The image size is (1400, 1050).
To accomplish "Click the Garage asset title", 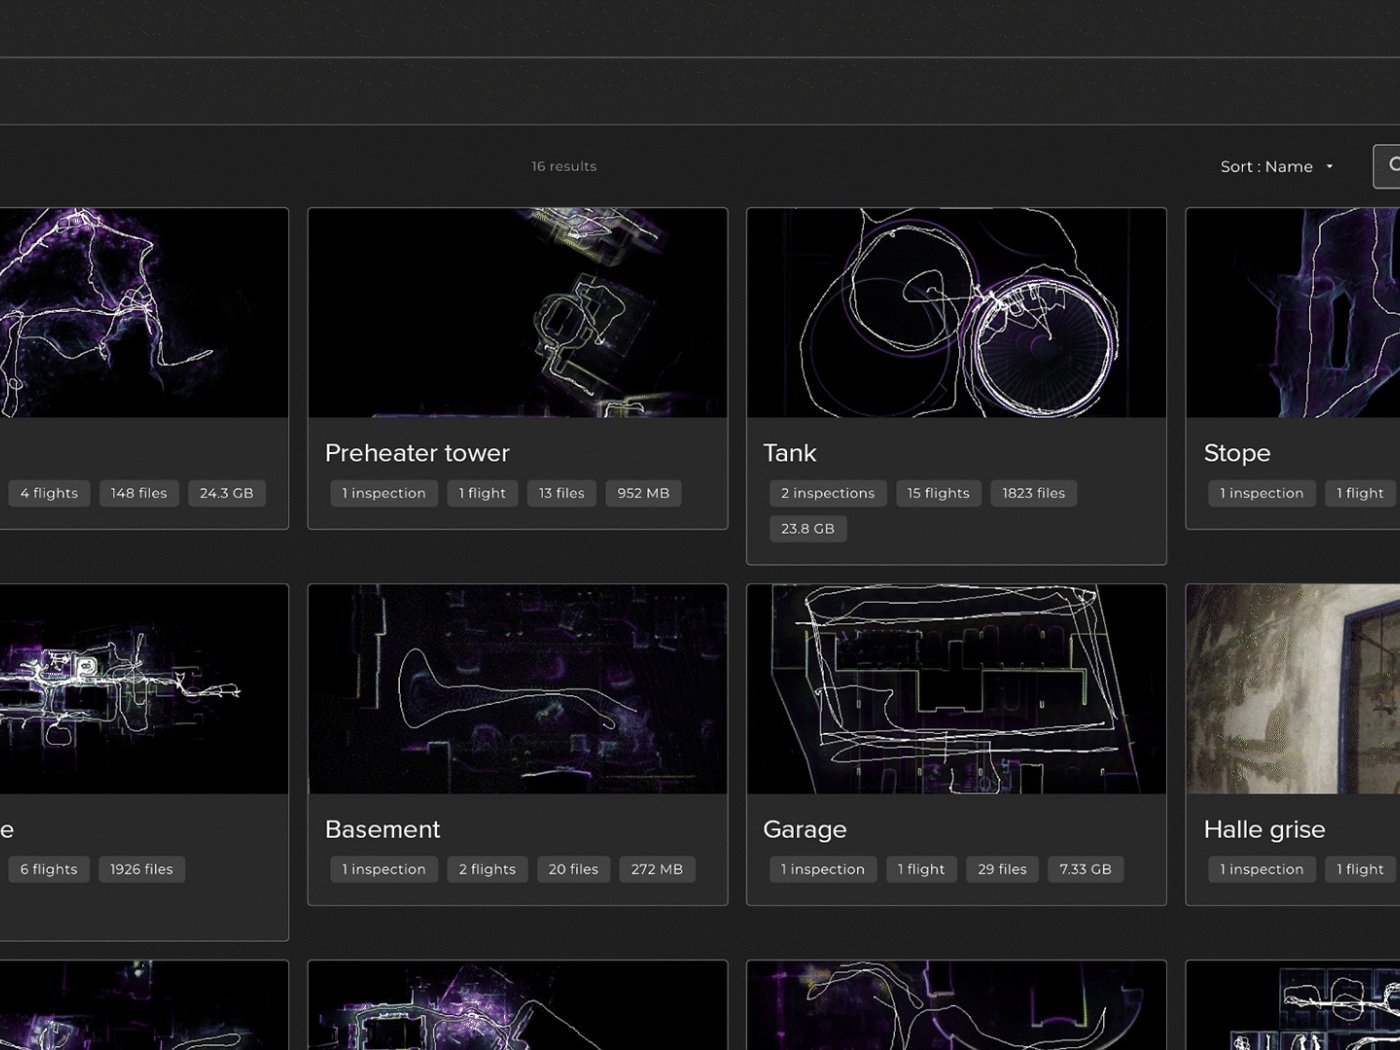I will tap(805, 829).
